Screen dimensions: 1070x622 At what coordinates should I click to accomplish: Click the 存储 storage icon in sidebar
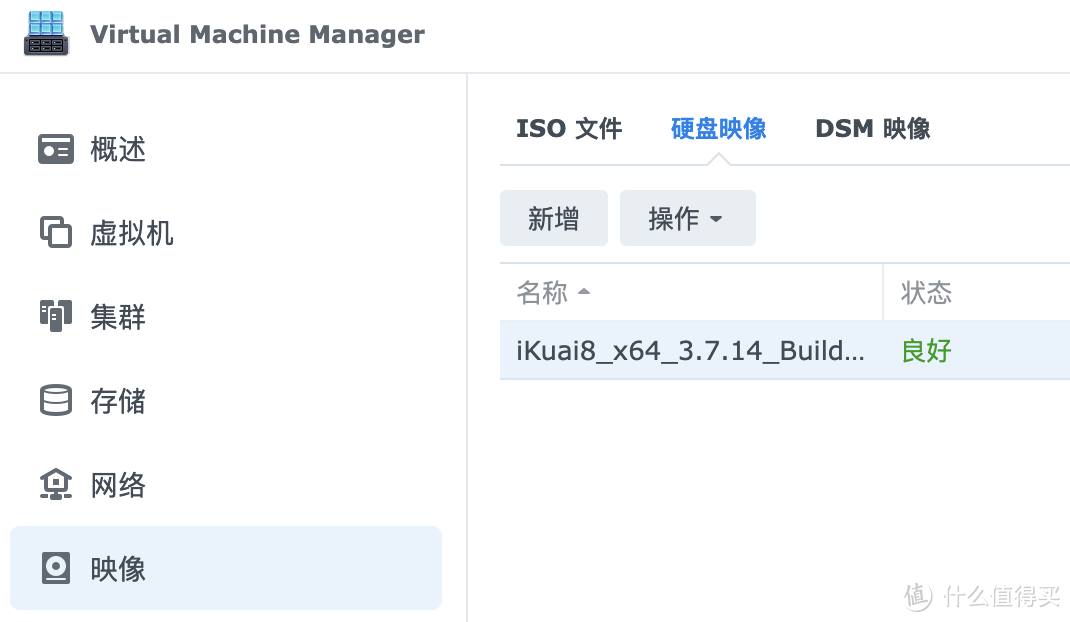pos(56,401)
